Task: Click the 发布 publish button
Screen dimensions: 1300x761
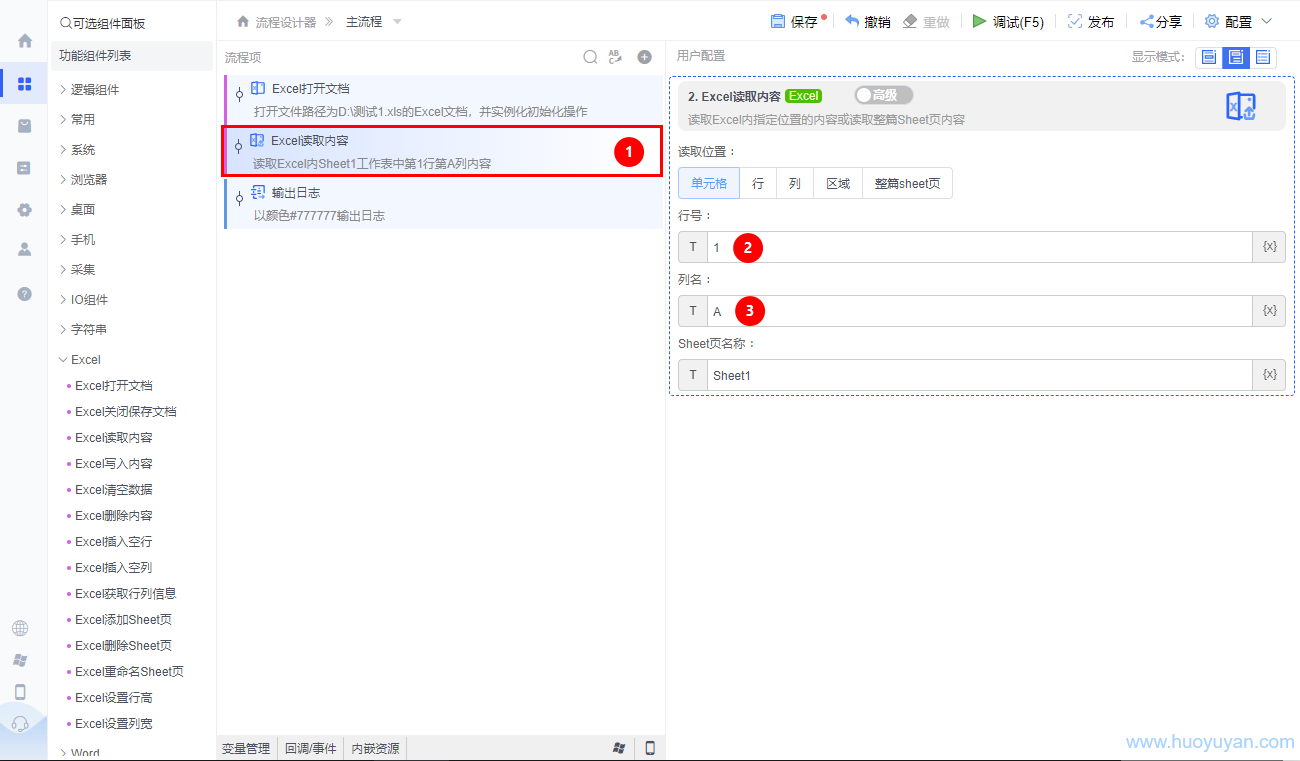Action: 1091,21
